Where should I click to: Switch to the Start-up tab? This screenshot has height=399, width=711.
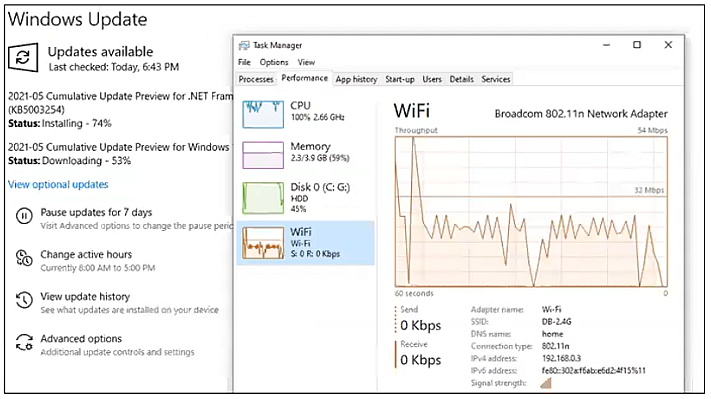click(x=399, y=79)
